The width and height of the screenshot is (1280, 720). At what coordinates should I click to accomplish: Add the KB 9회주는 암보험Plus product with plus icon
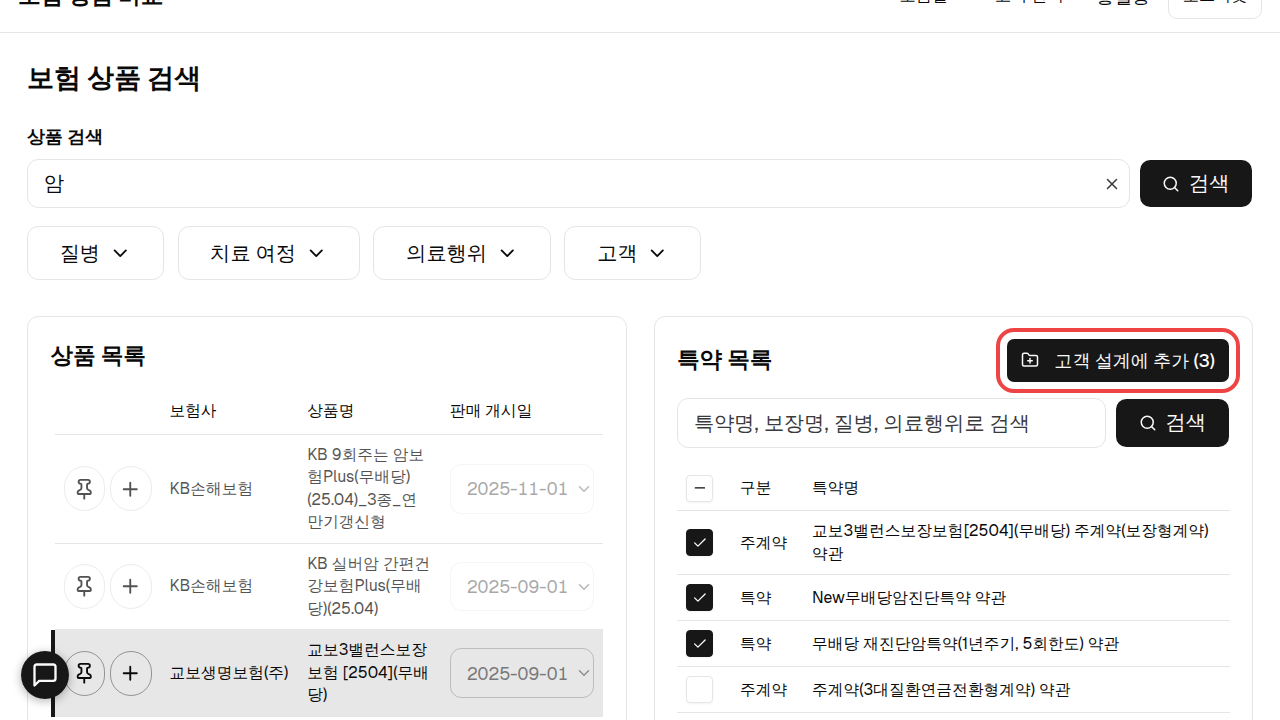tap(131, 489)
